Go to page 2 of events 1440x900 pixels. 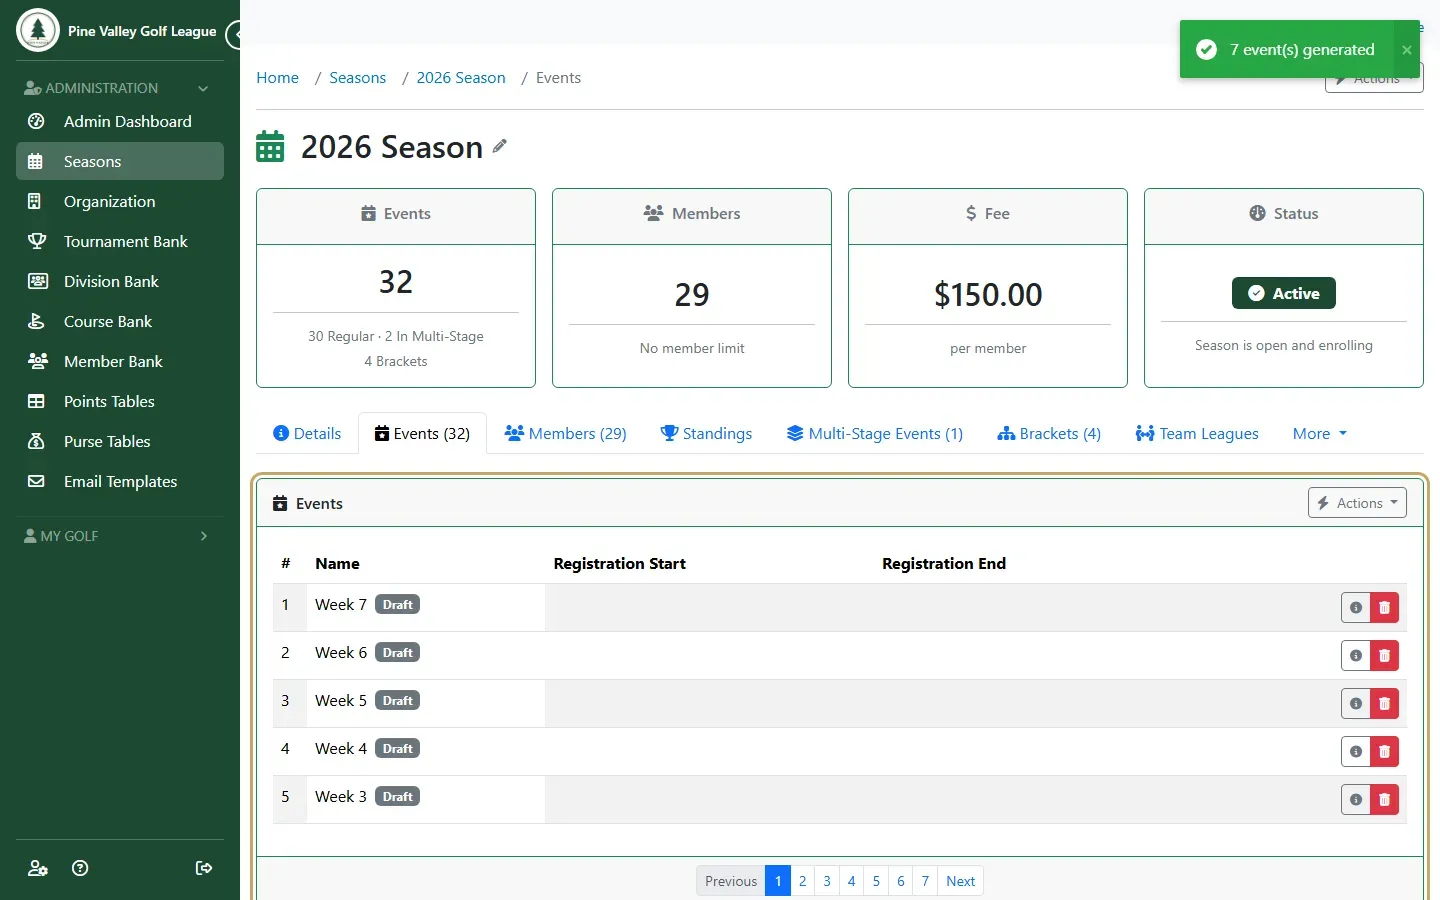802,881
